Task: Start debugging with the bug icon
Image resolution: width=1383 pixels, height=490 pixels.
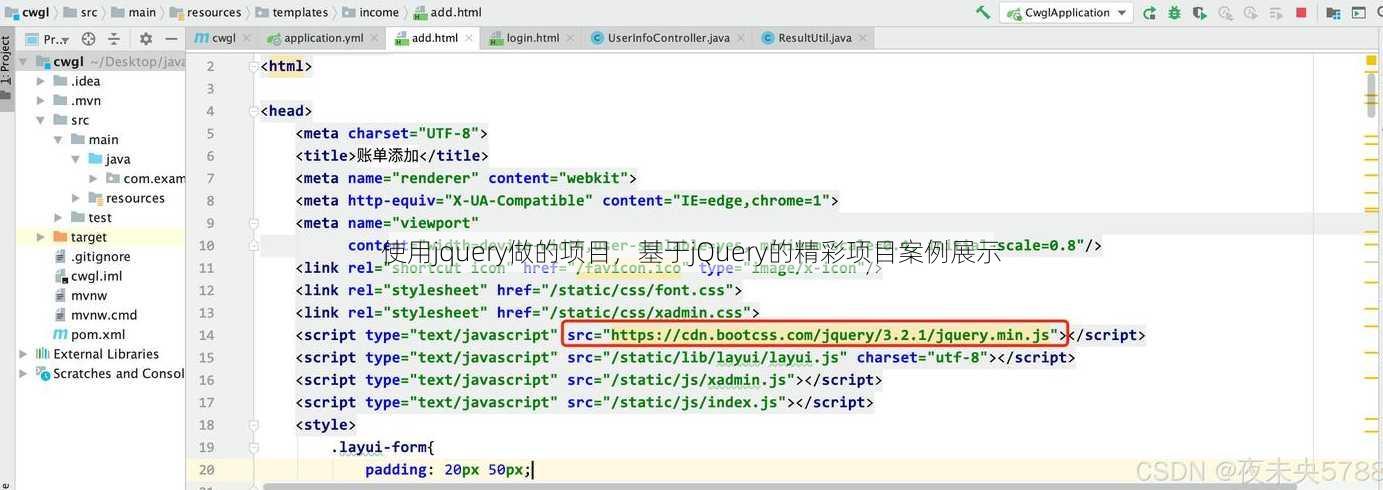Action: 1174,13
